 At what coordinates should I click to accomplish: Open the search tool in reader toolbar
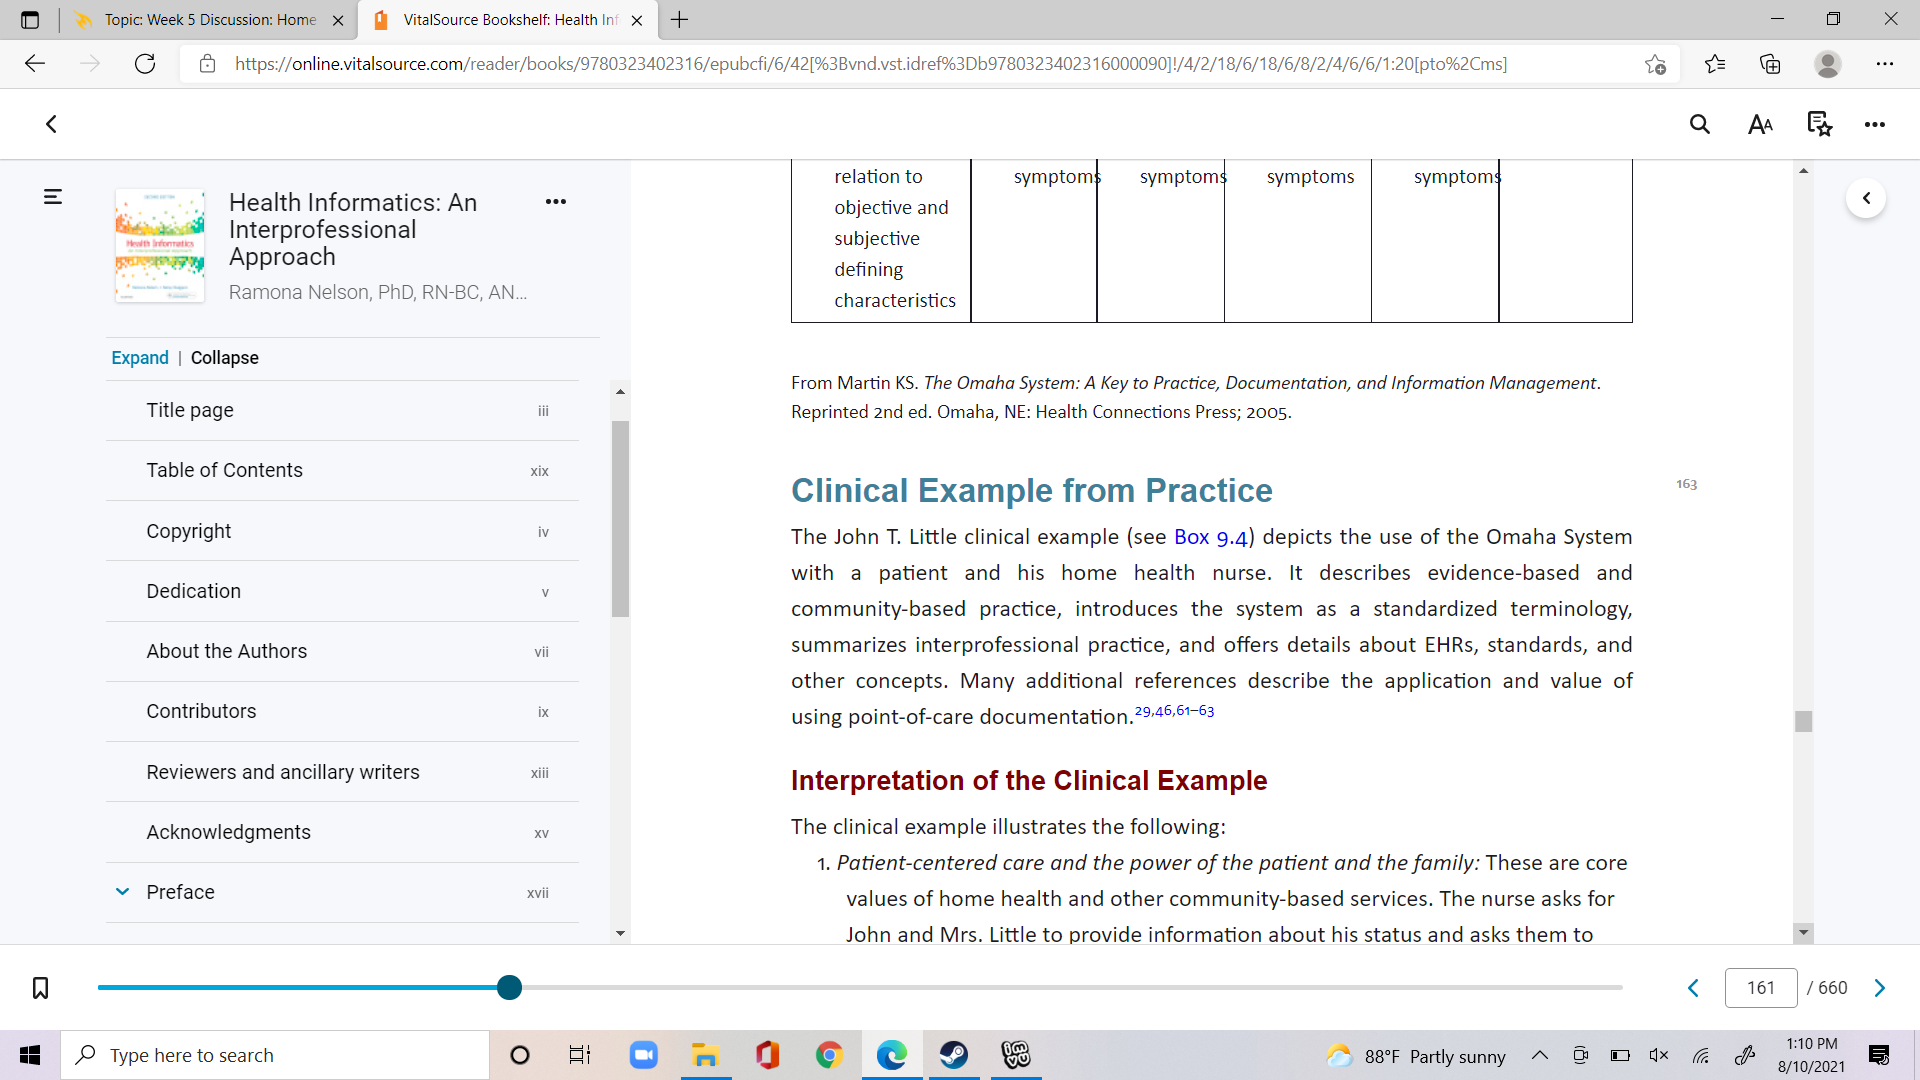pos(1699,124)
